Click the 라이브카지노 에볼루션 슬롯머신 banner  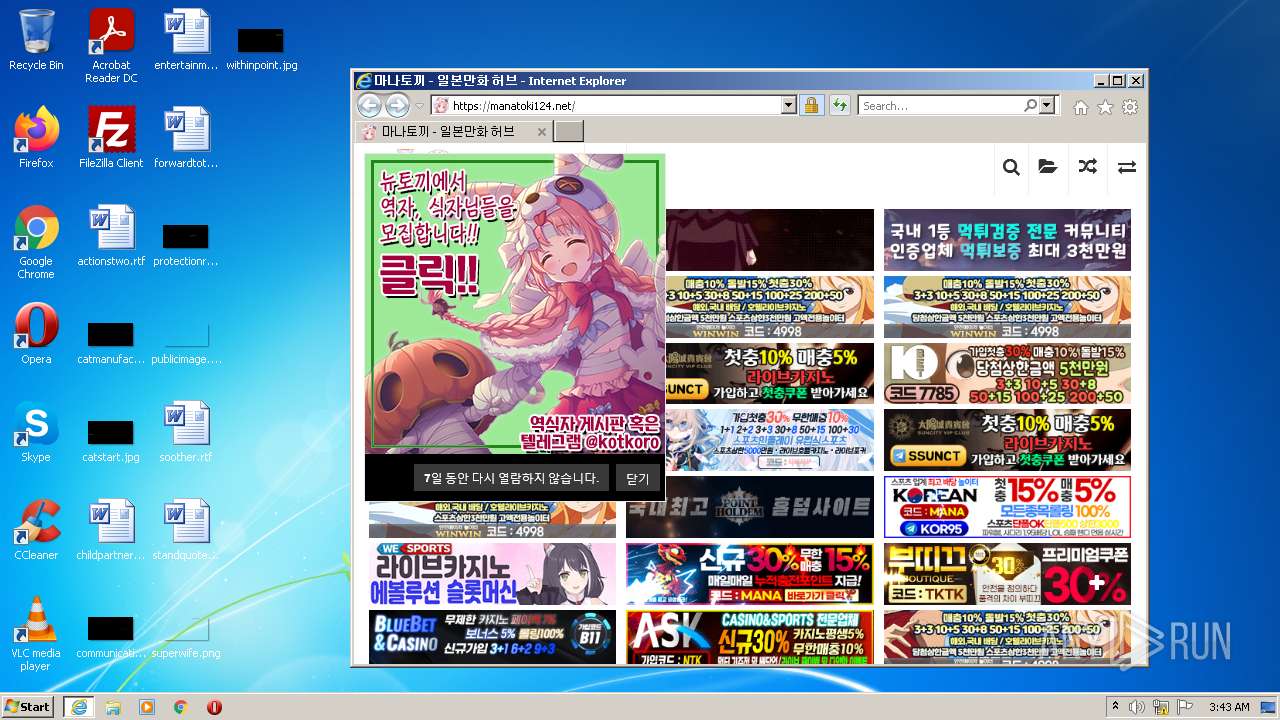(492, 574)
